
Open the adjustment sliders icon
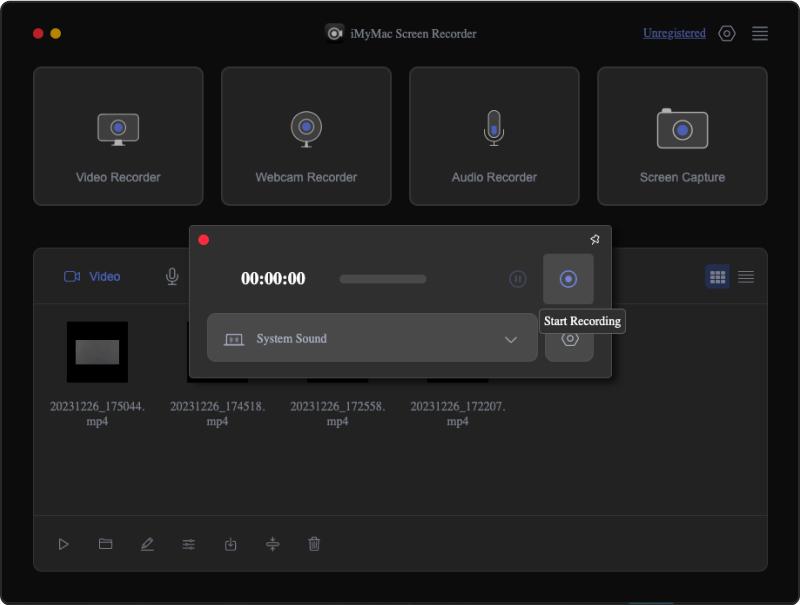[189, 544]
